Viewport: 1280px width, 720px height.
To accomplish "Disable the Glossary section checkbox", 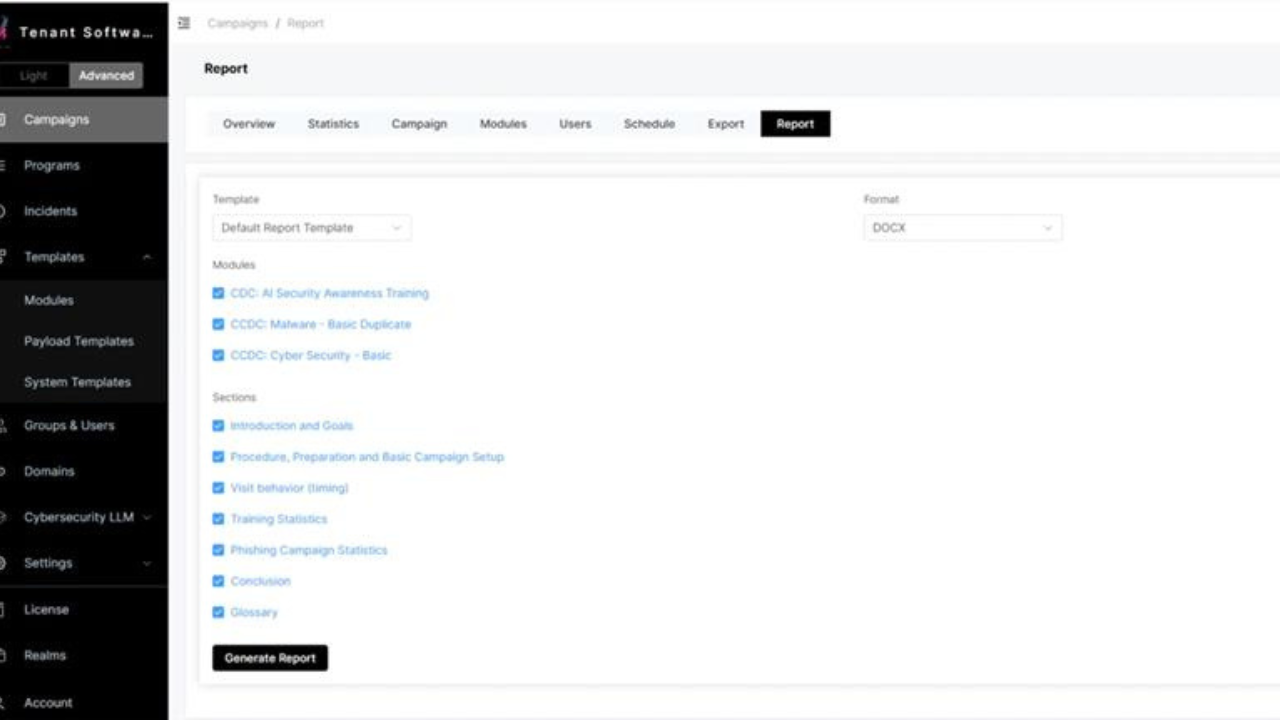I will click(218, 612).
